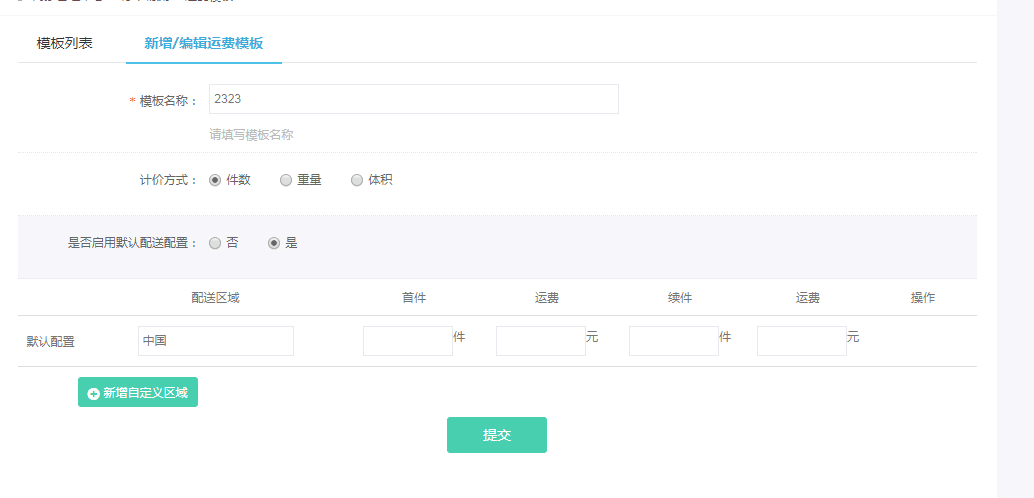Enable default delivery config with 是
This screenshot has width=1034, height=498.
point(274,243)
